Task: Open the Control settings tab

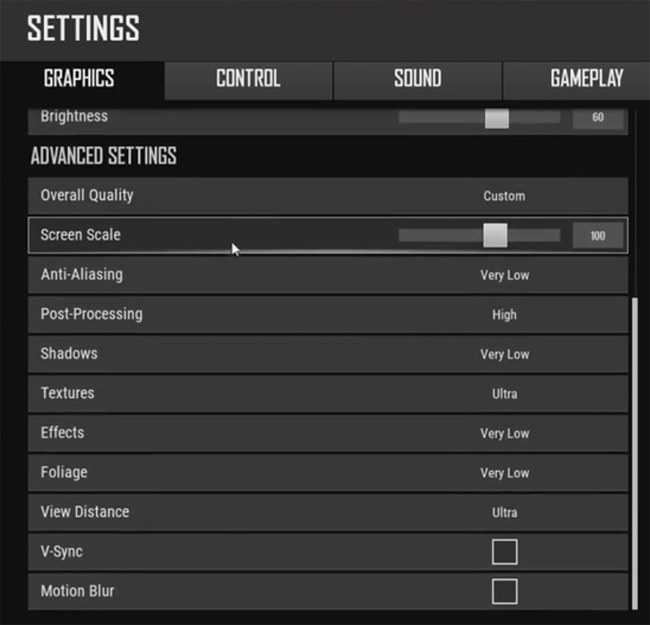Action: coord(248,79)
